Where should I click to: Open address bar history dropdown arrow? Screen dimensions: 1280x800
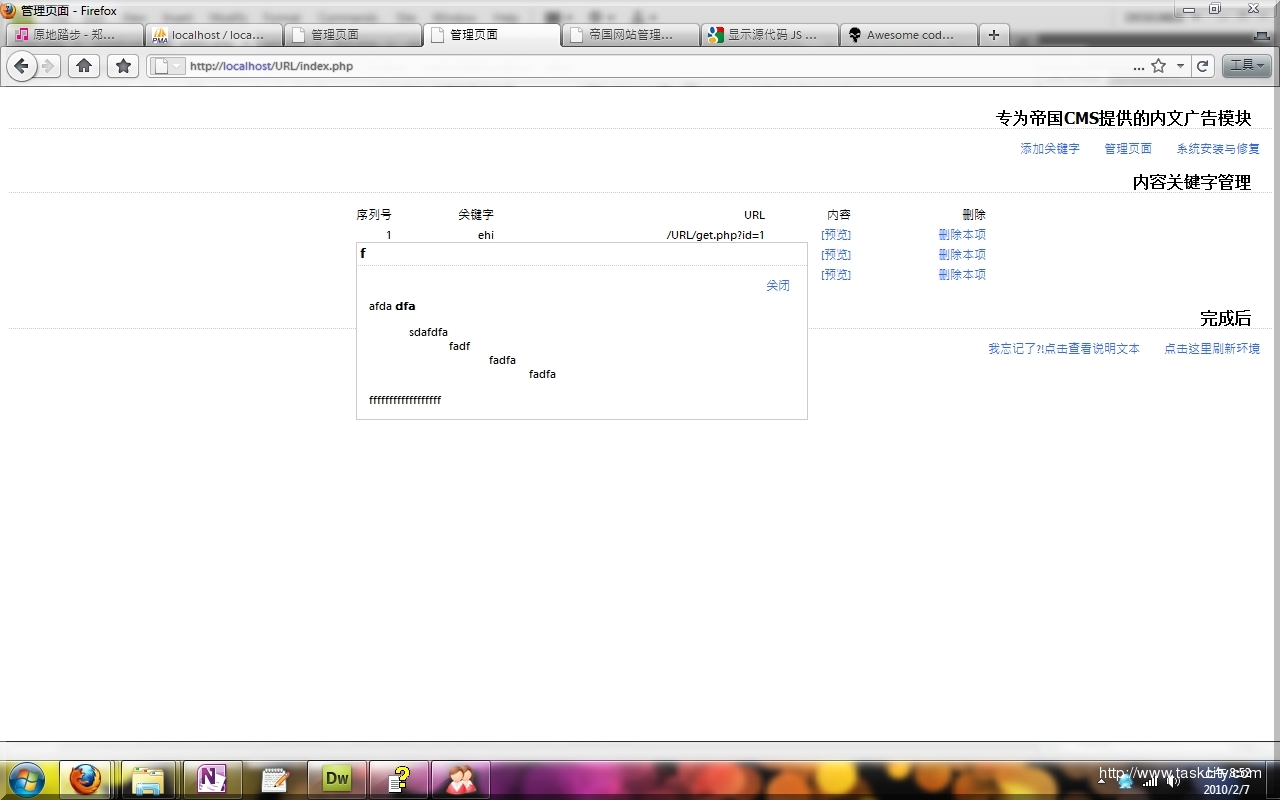(1180, 66)
